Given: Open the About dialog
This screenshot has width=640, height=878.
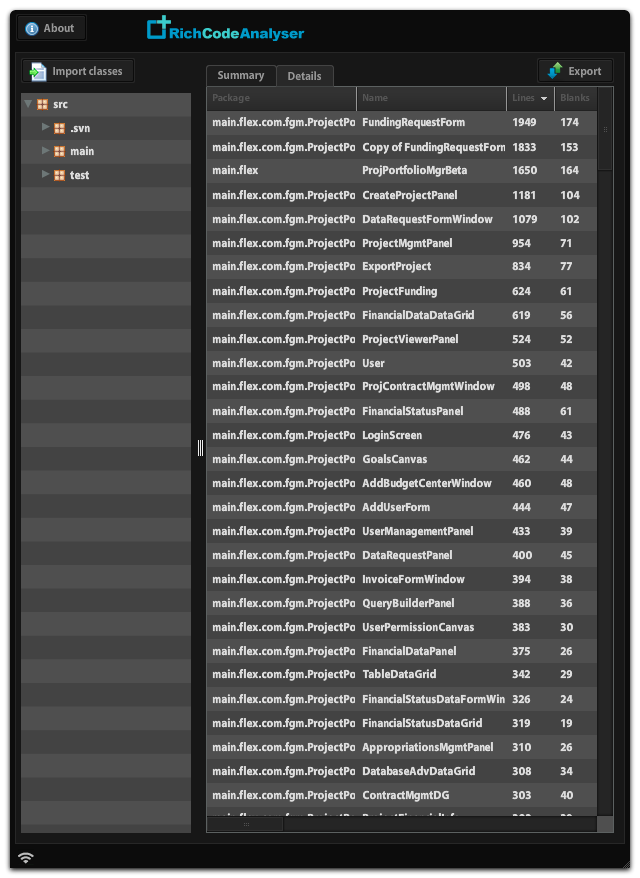Looking at the screenshot, I should point(51,28).
